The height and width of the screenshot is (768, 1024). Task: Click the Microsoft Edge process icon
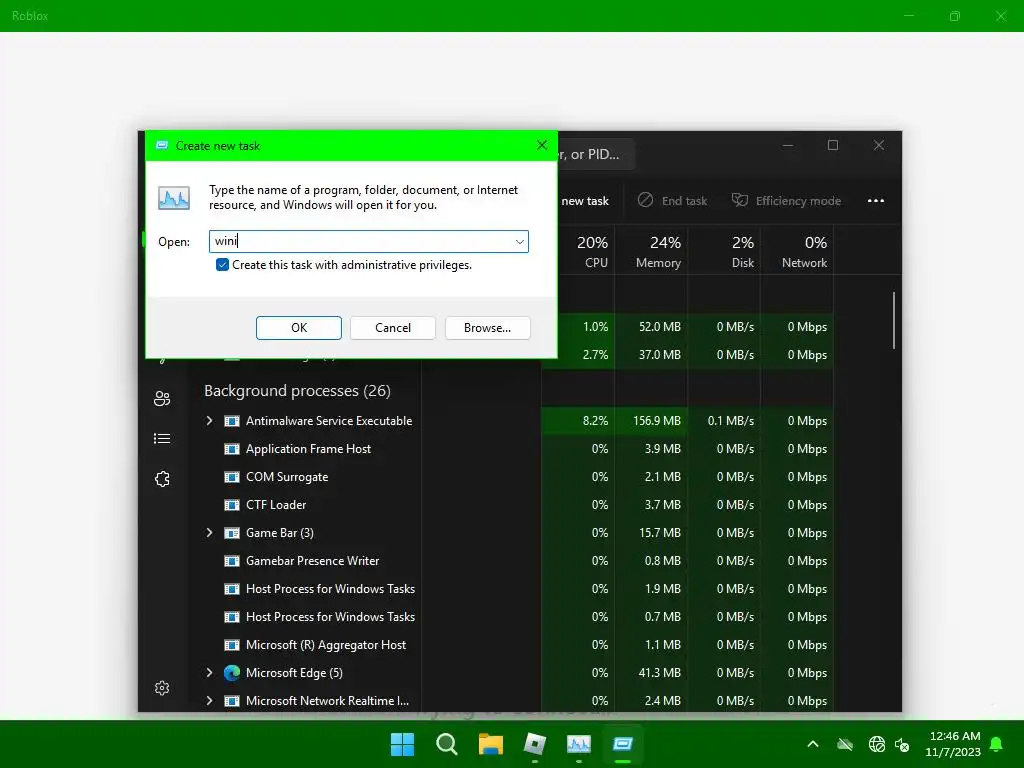coord(232,673)
